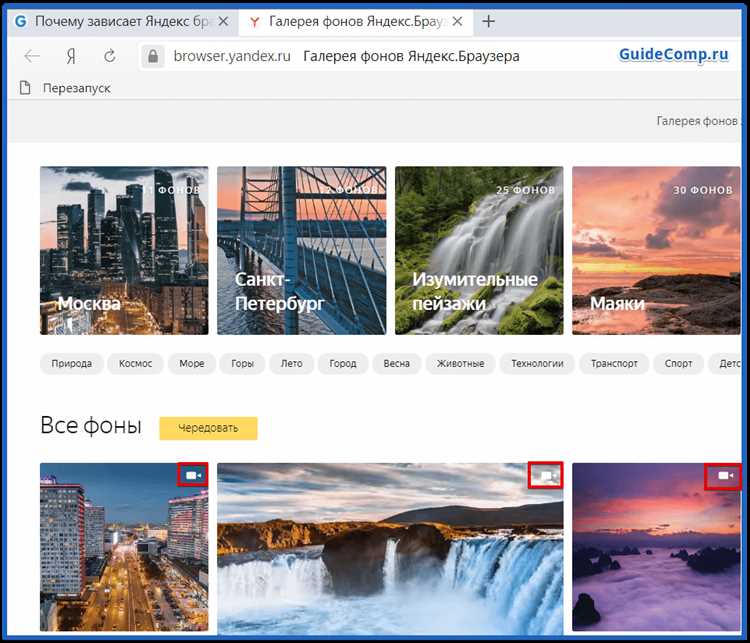750x643 pixels.
Task: Click the back navigation arrow
Action: click(x=32, y=56)
